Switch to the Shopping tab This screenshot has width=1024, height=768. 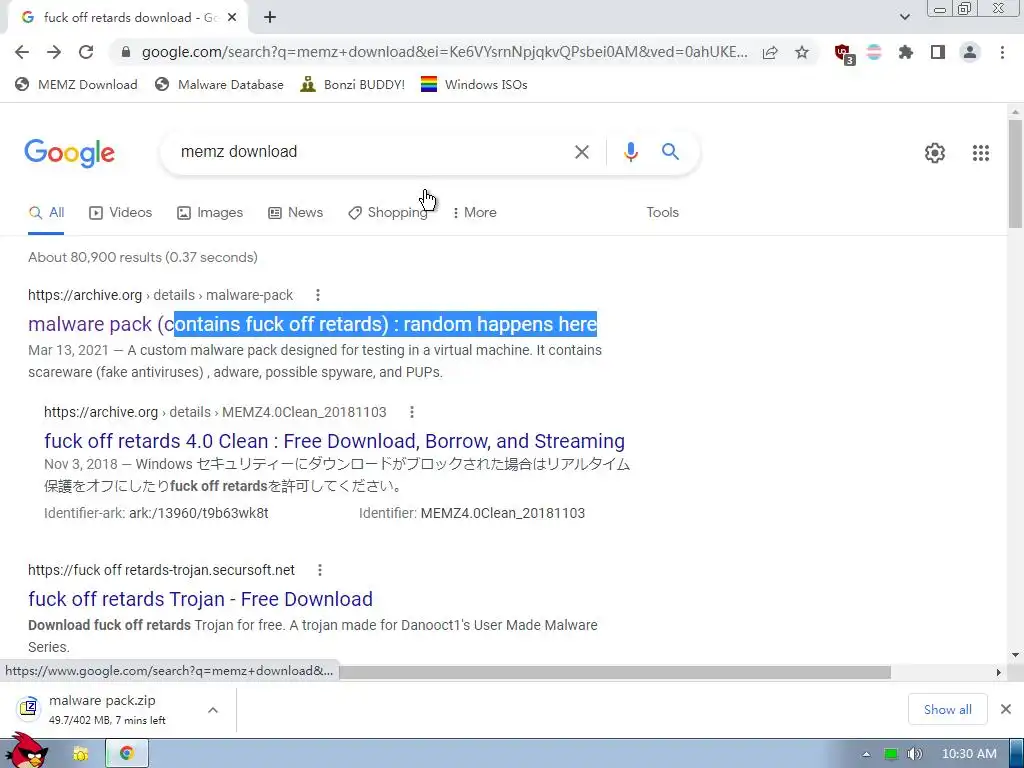tap(388, 212)
